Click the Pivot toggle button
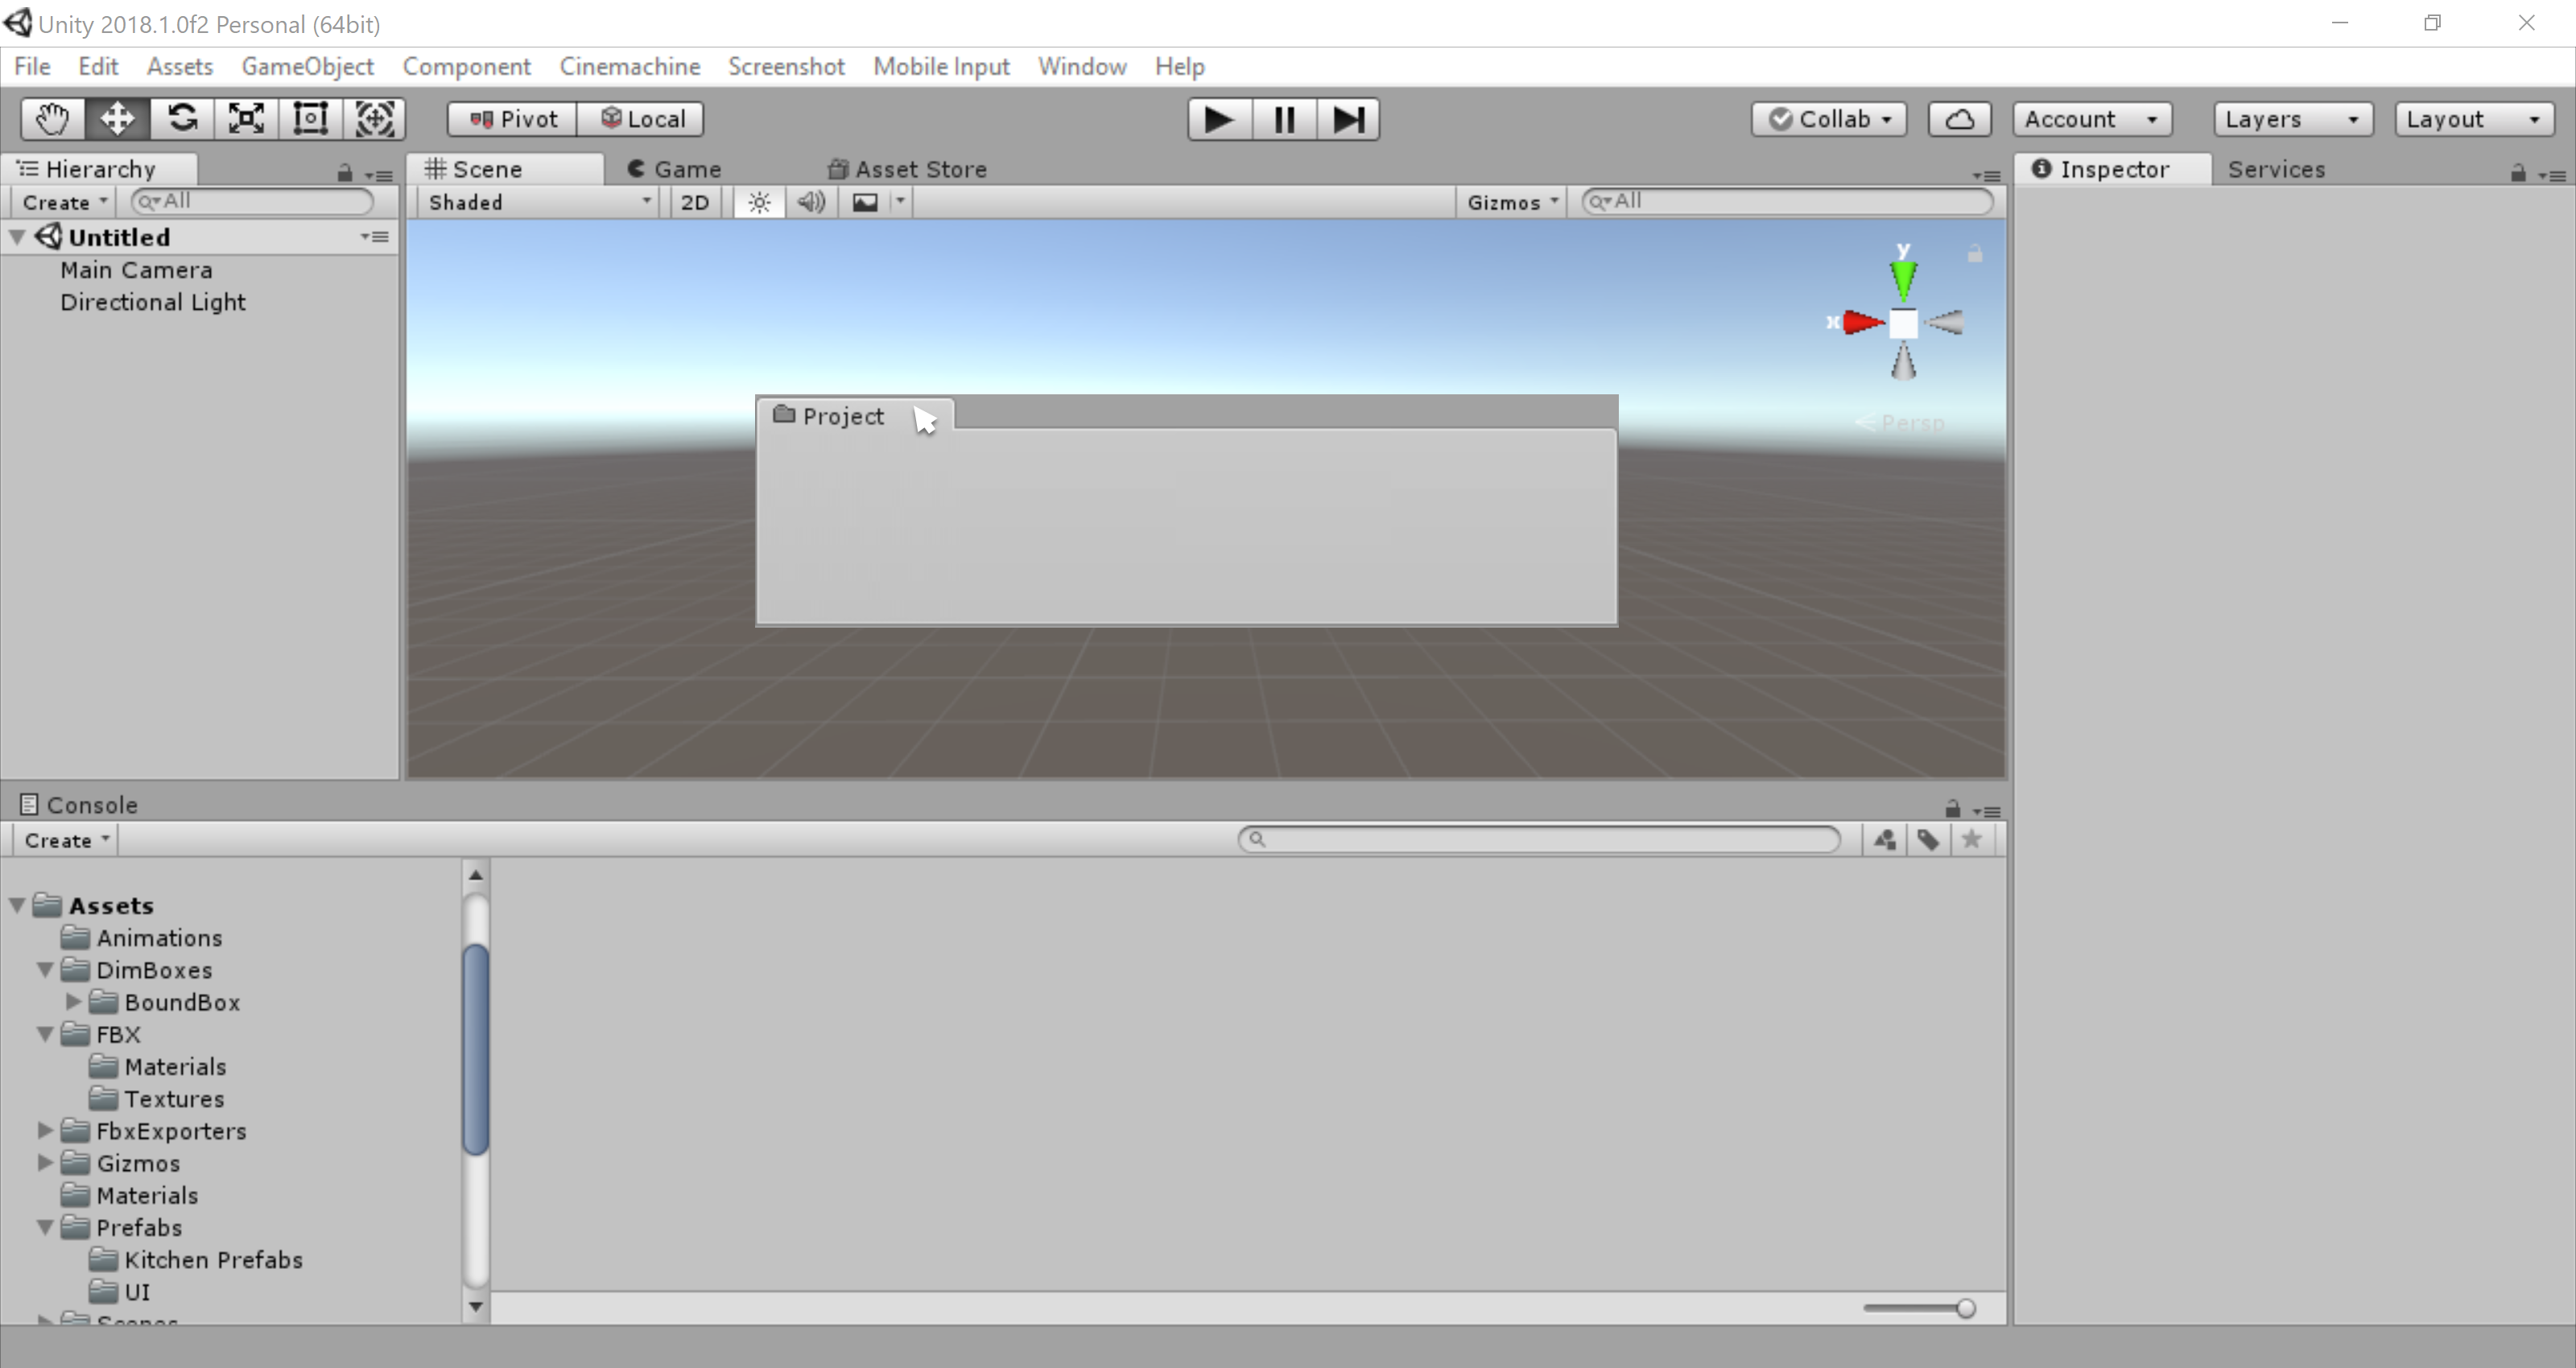 [x=513, y=119]
